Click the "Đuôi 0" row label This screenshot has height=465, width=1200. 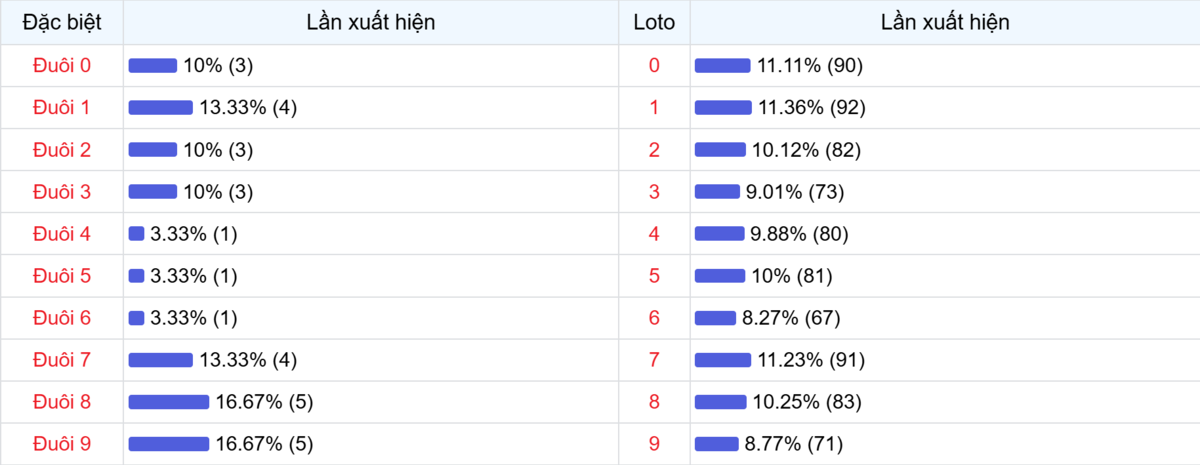[x=62, y=65]
